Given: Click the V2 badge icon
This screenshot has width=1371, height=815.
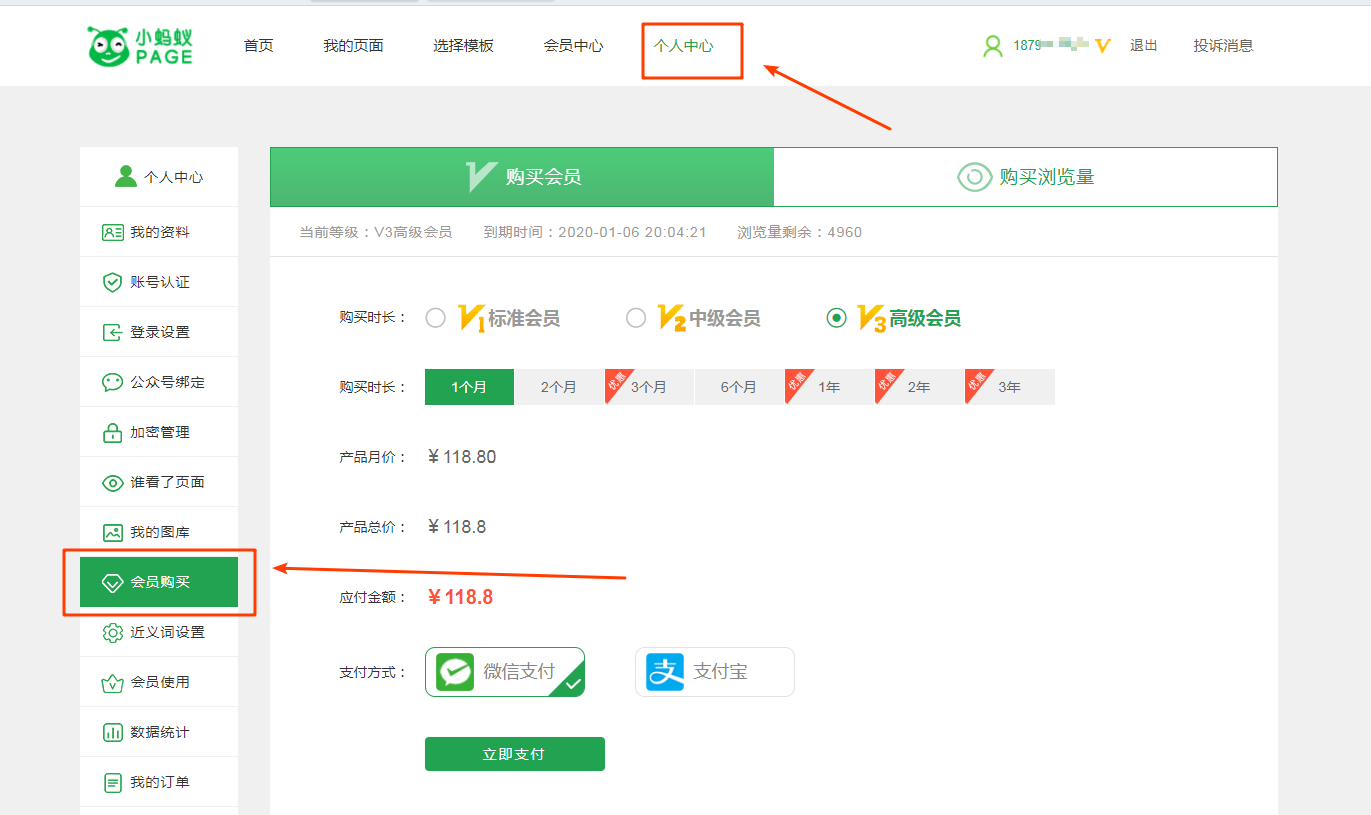Looking at the screenshot, I should (672, 318).
